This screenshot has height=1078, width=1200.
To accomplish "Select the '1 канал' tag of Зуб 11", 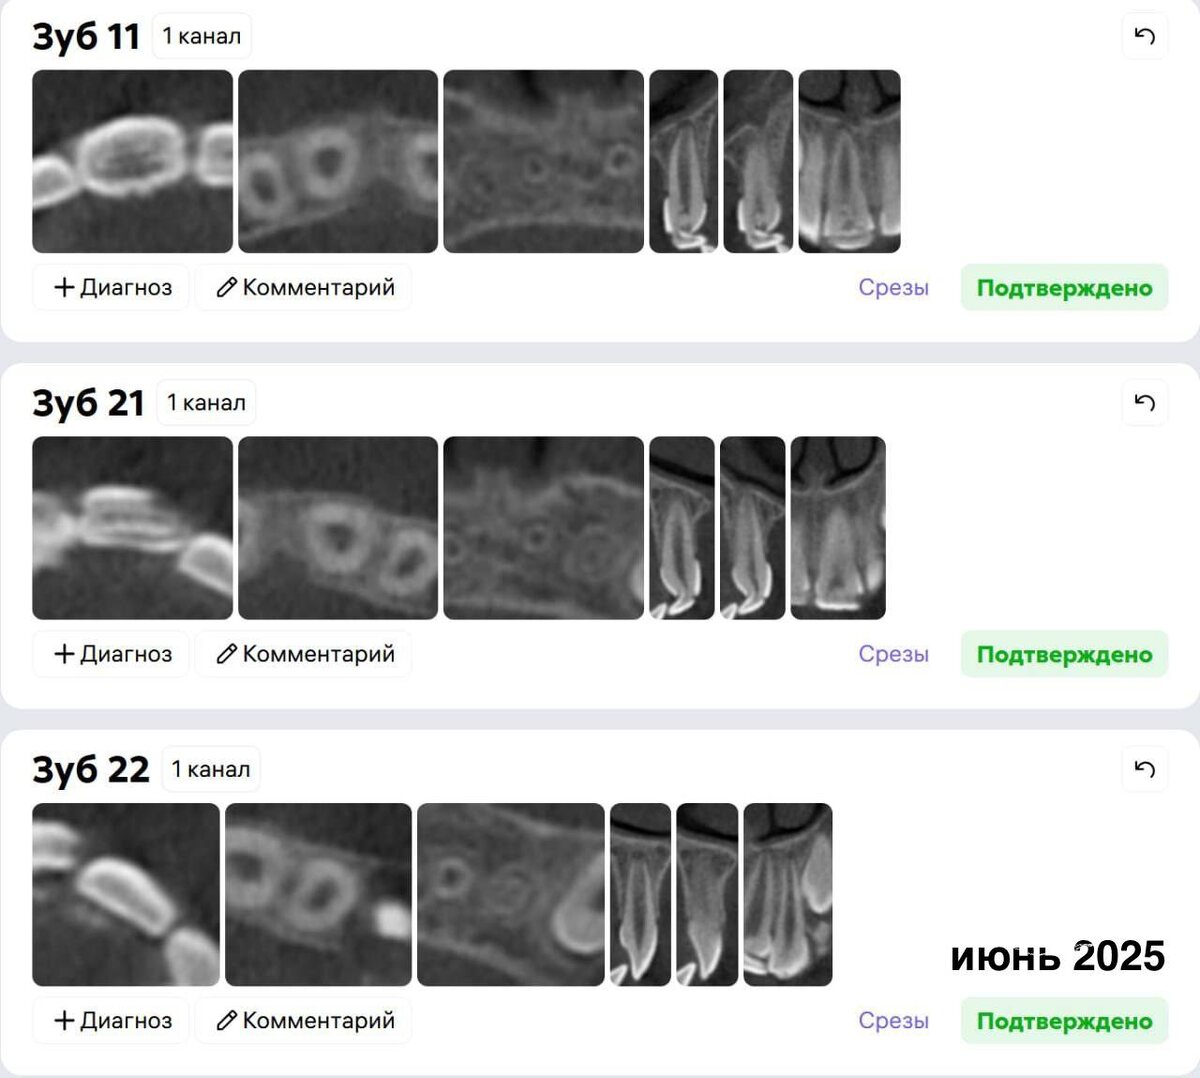I will [x=202, y=36].
